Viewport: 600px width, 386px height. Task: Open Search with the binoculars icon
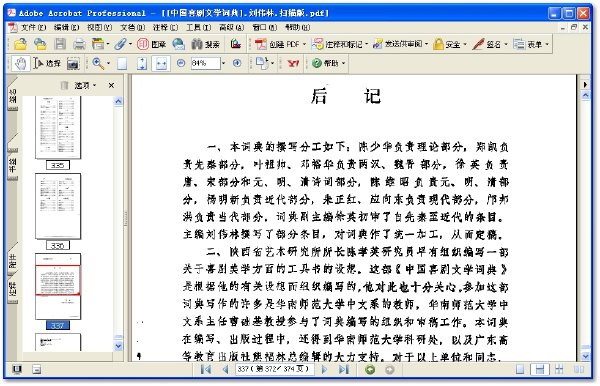205,44
